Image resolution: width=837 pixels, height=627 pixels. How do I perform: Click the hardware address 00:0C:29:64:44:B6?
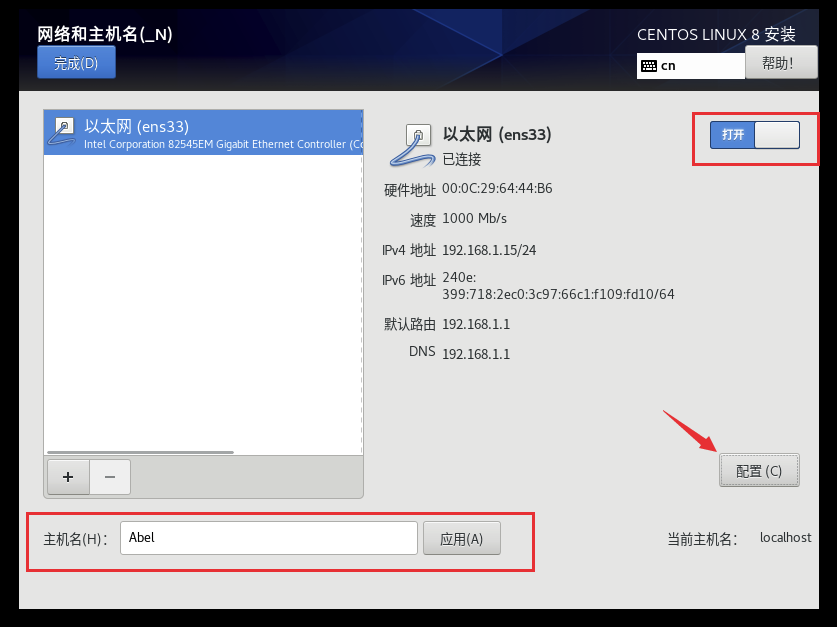pyautogui.click(x=497, y=188)
